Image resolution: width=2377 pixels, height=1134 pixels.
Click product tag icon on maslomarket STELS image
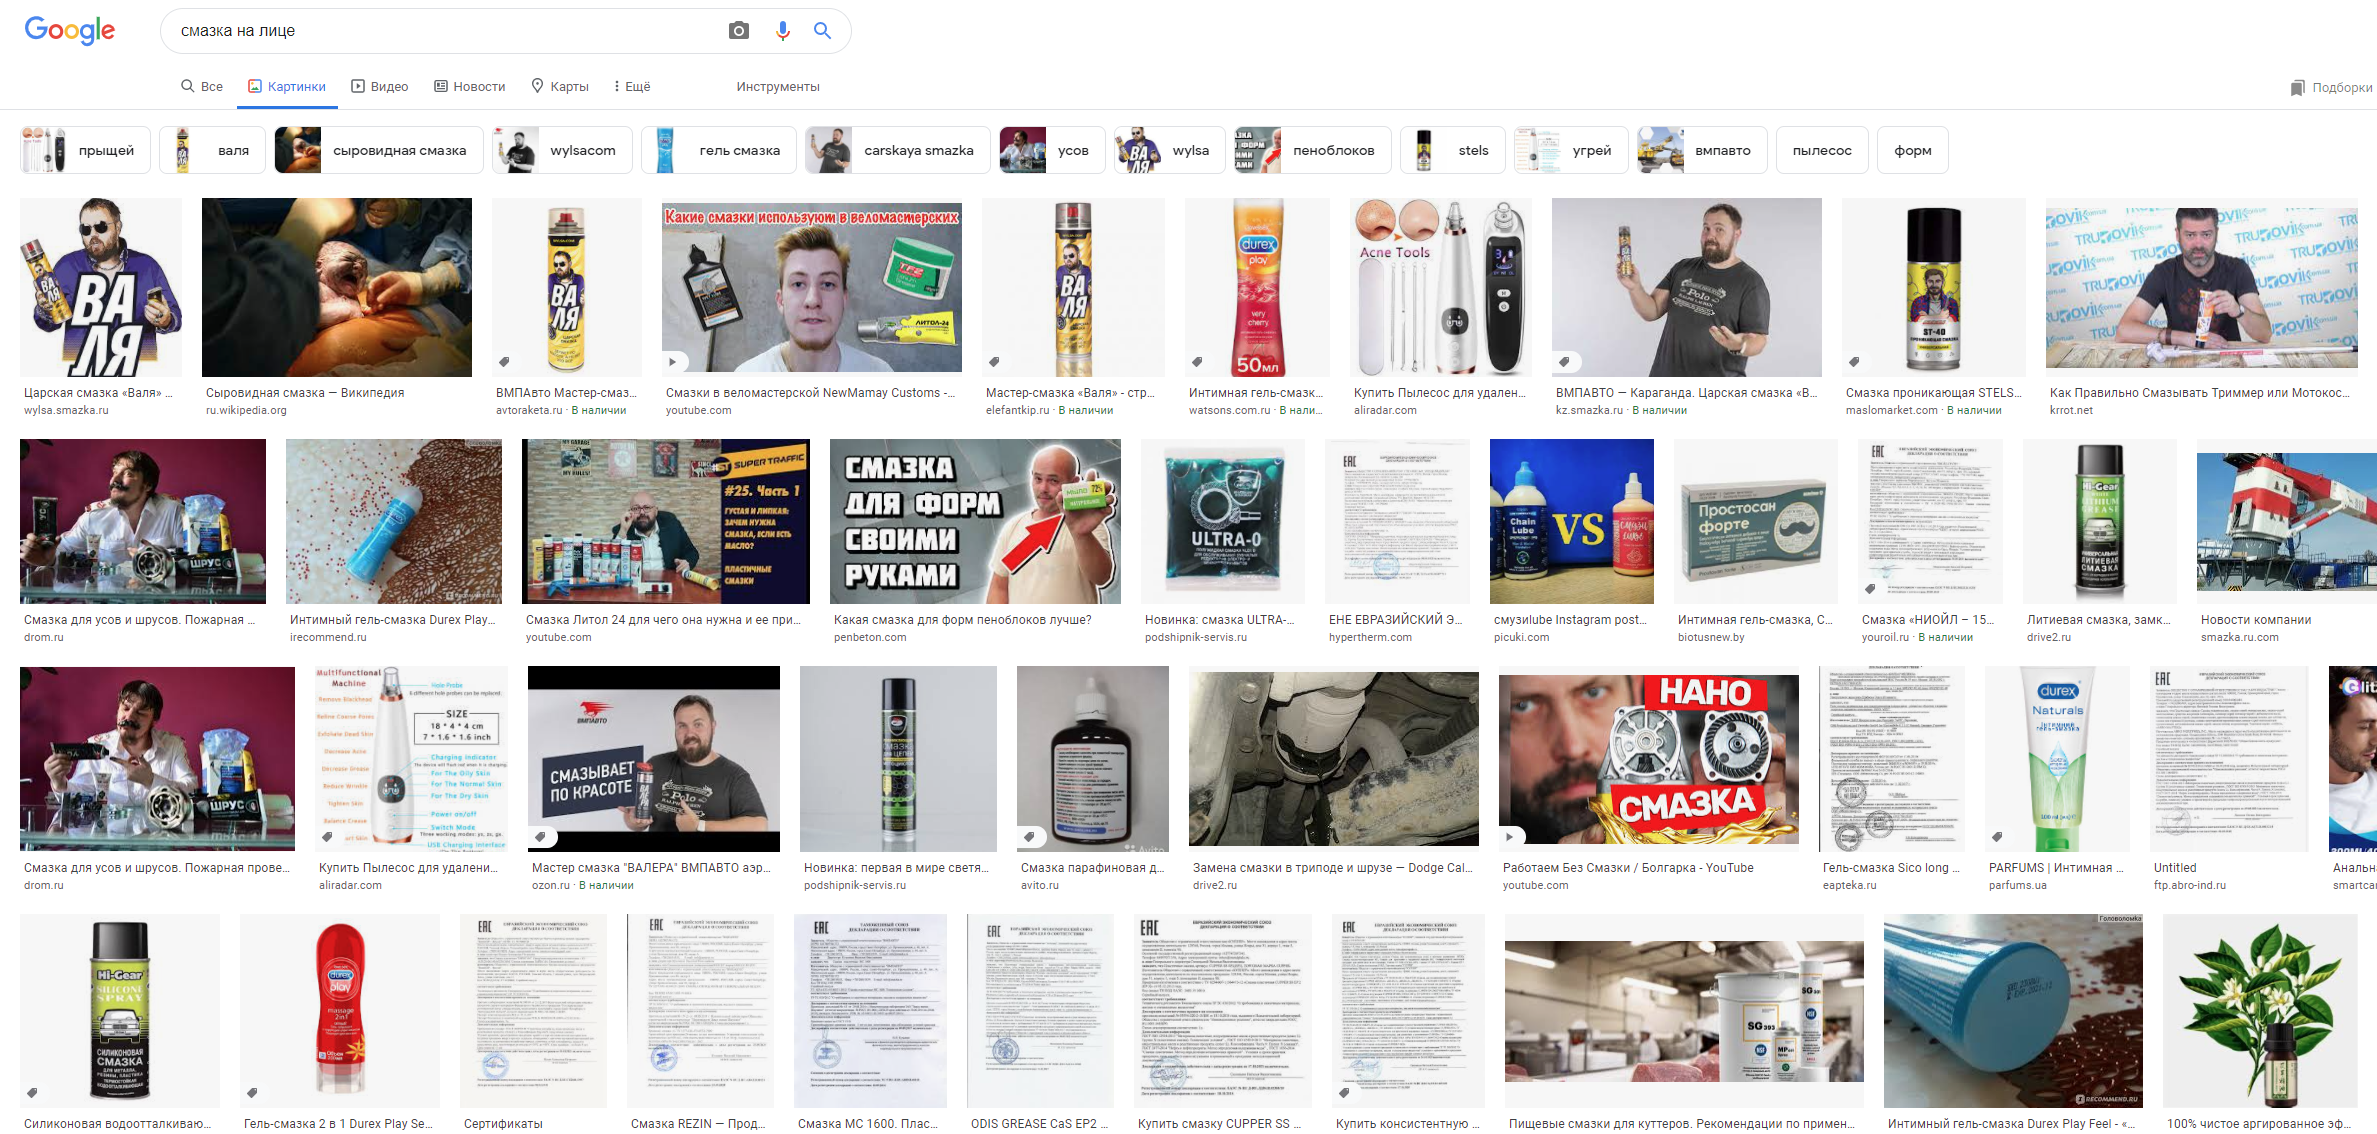coord(1854,362)
